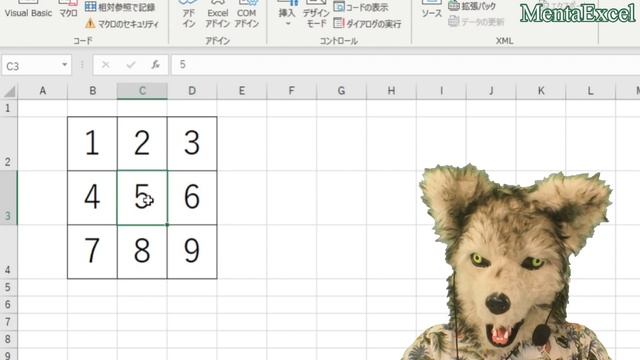This screenshot has height=360, width=640.
Task: Click the formula bar showing 5
Action: [x=406, y=65]
